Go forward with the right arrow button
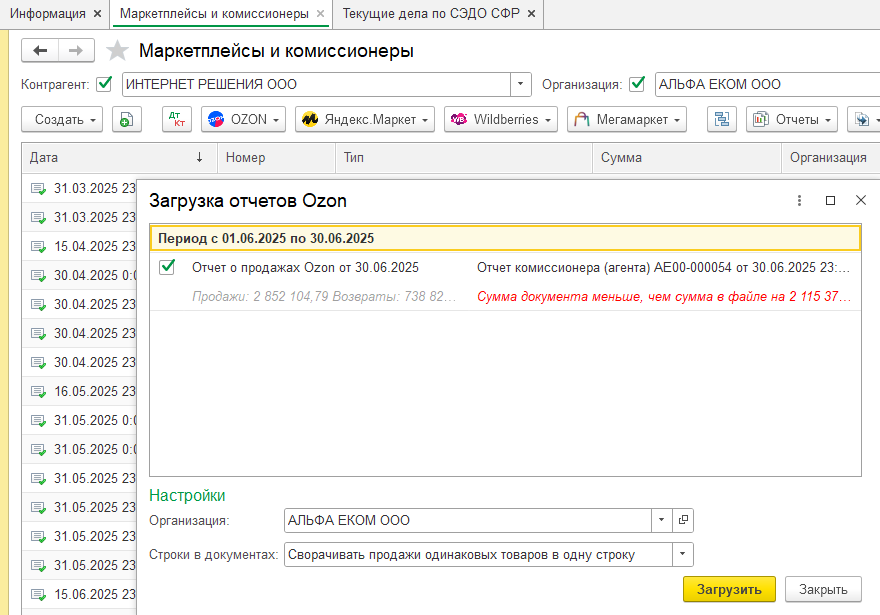 (76, 51)
